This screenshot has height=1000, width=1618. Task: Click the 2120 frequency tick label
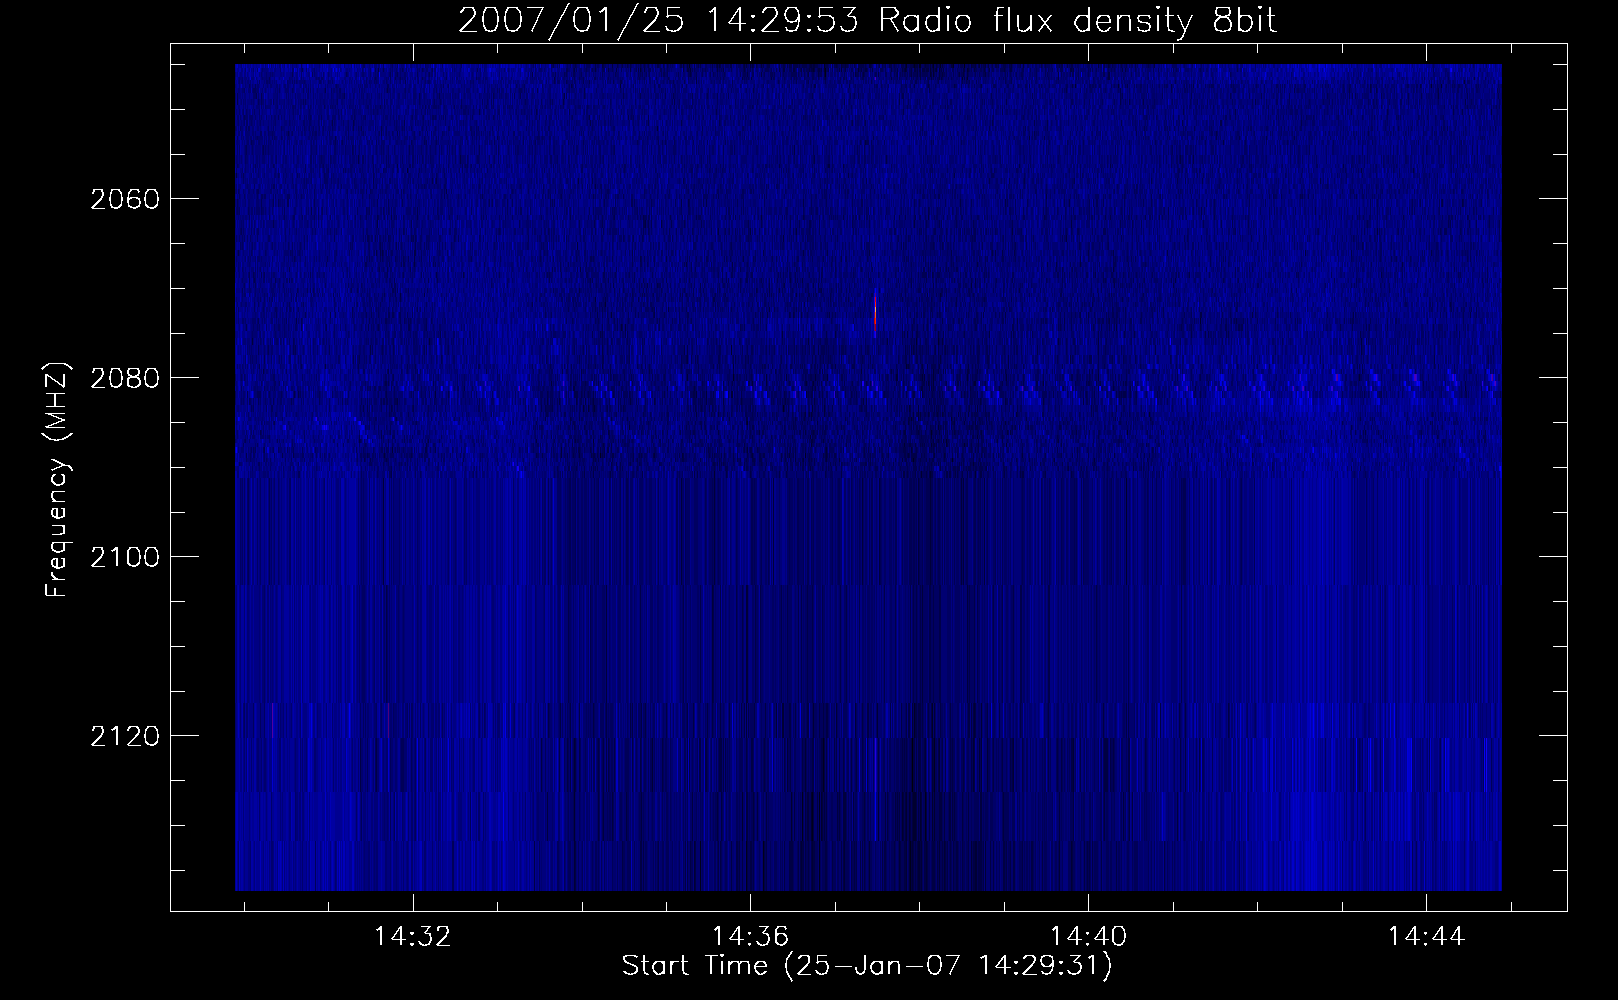click(x=125, y=736)
